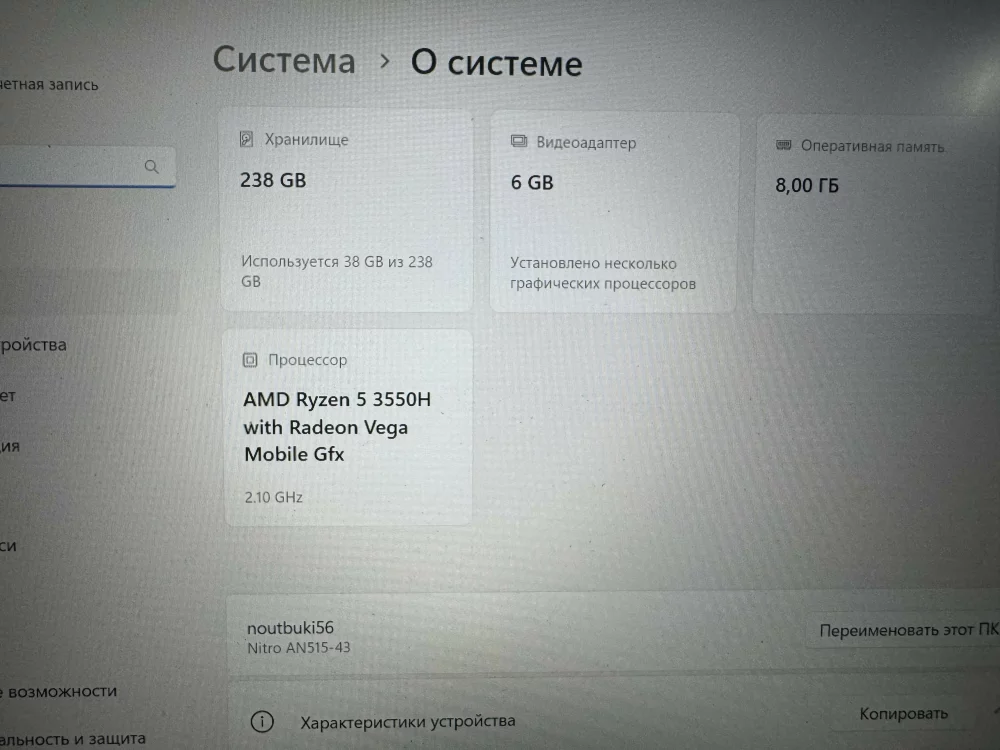Click the search magnifier icon
Screen dimensions: 1000x750
click(x=151, y=167)
